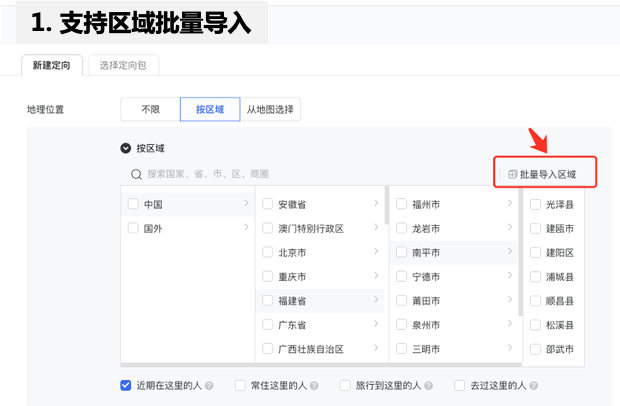Expand 澳门特别行政区 chevron arrow
This screenshot has height=406, width=620.
coord(376,227)
